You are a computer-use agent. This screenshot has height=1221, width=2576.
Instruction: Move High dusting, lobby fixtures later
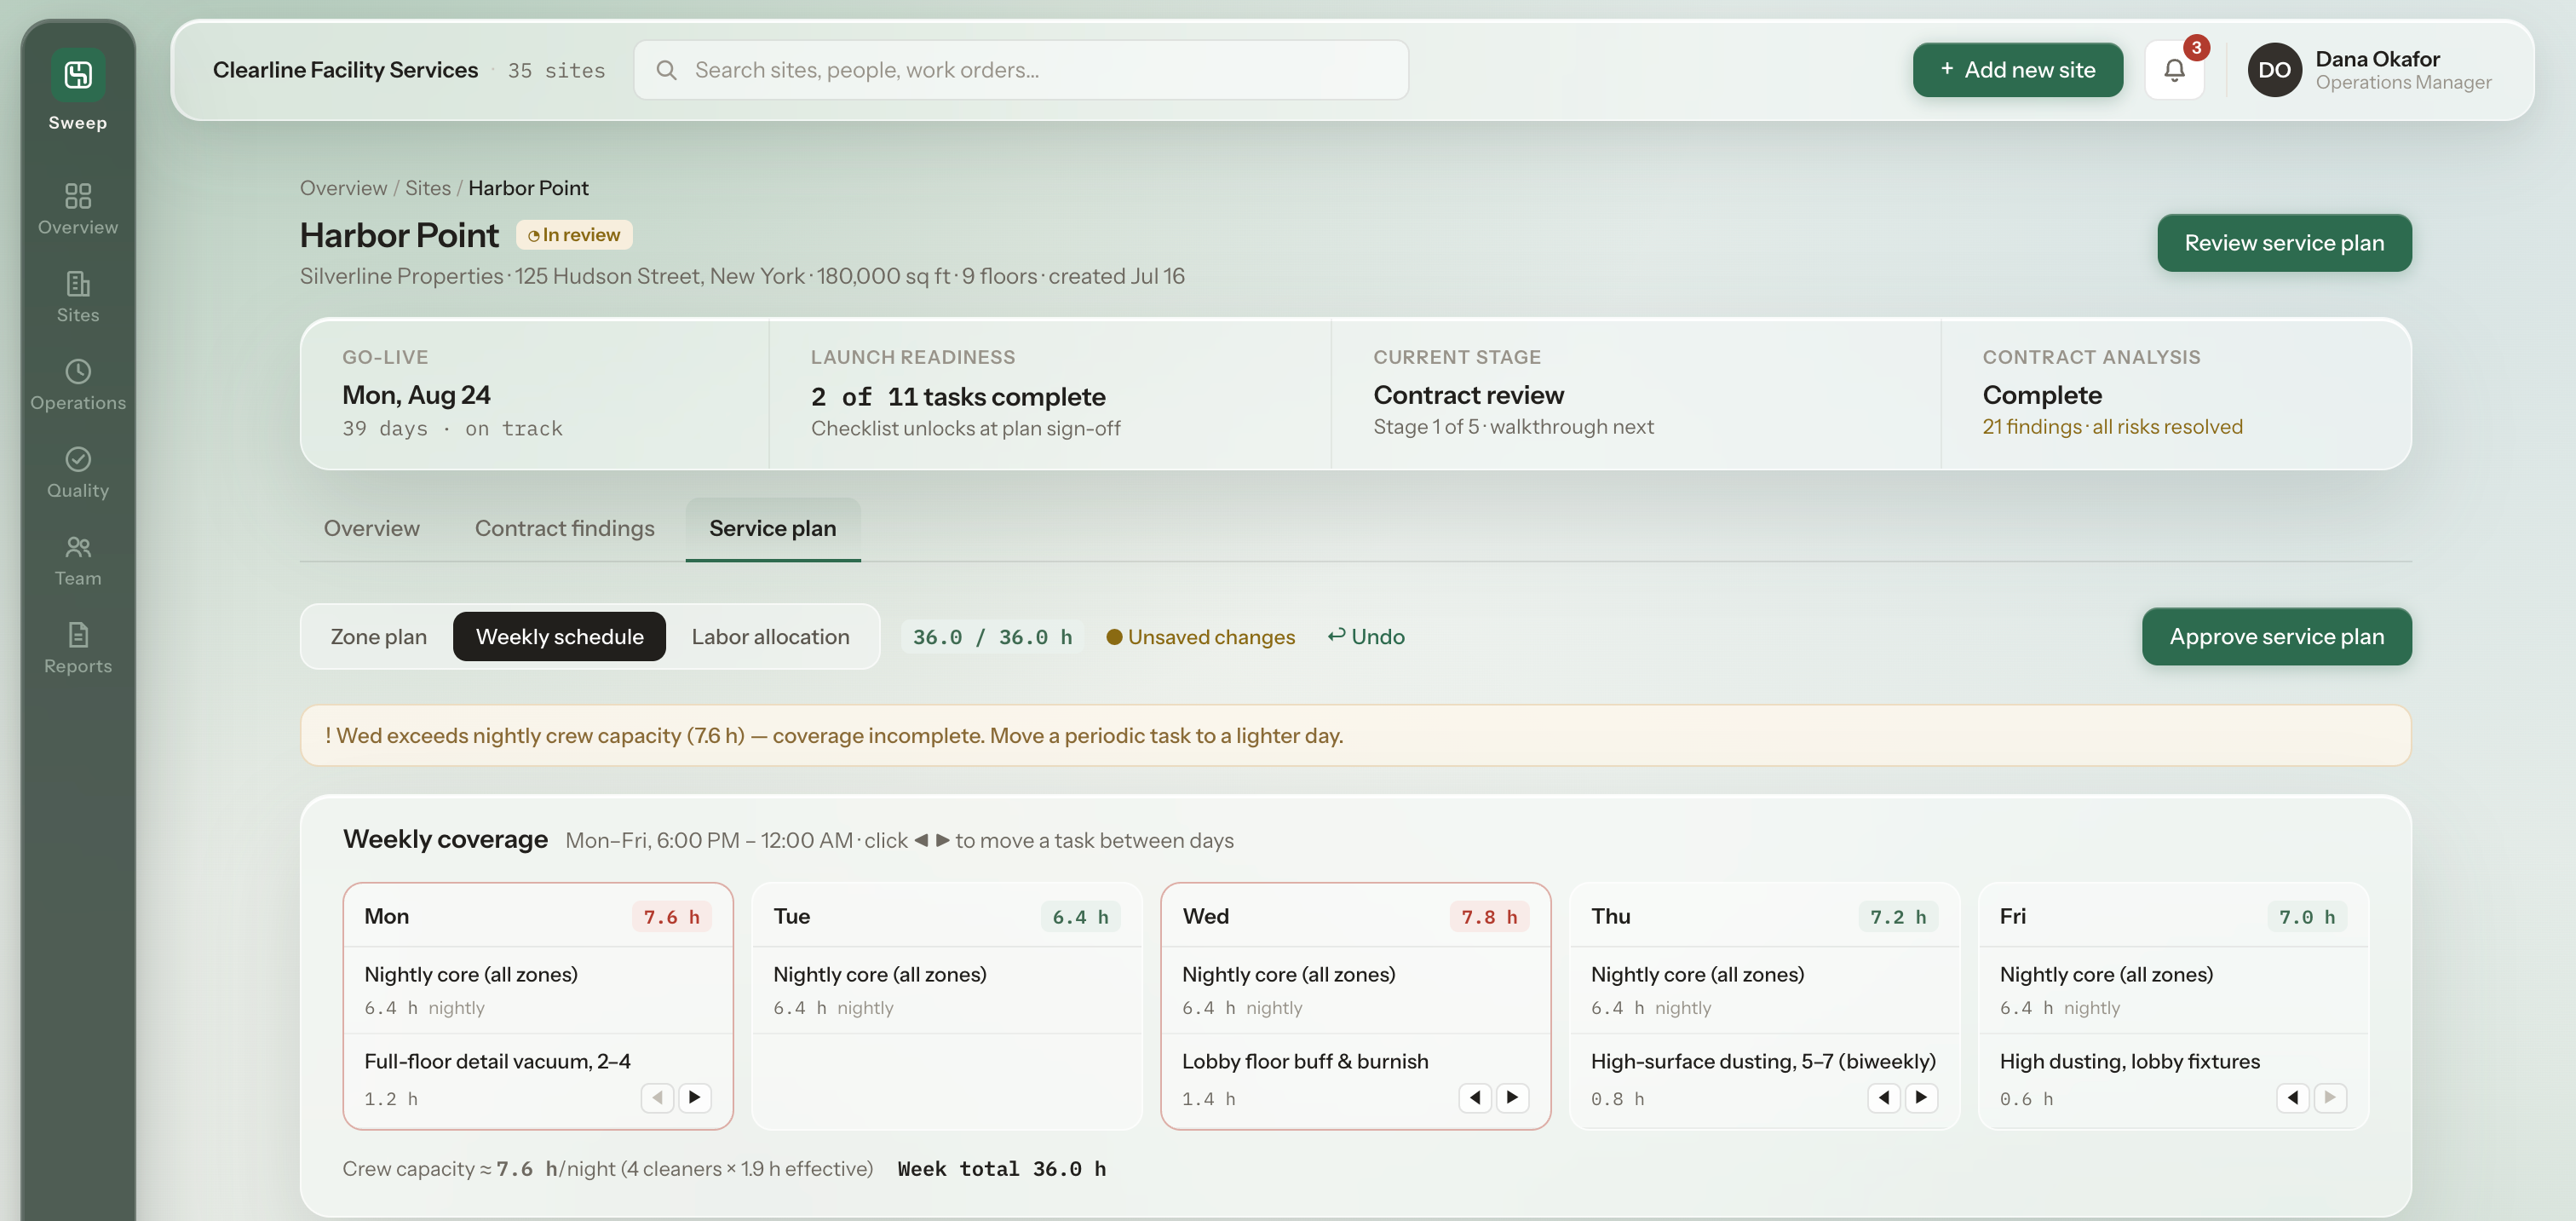click(2331, 1097)
